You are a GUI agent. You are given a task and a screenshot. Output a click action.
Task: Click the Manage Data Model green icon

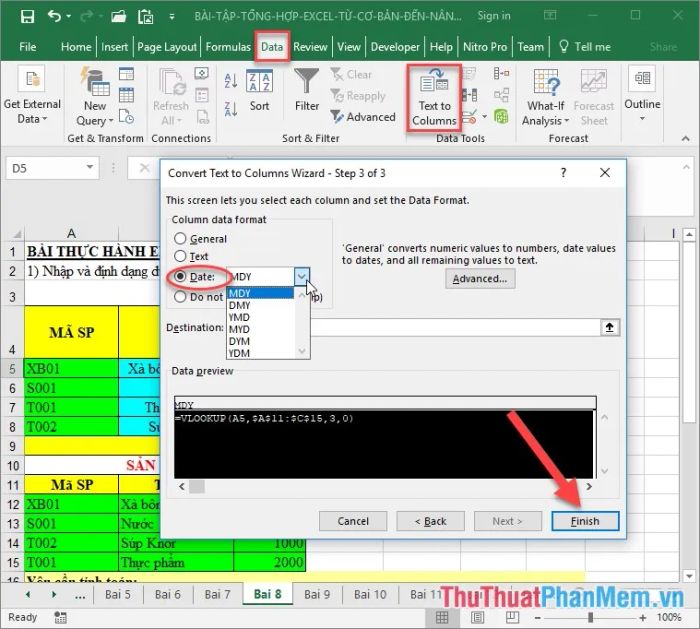pyautogui.click(x=501, y=117)
